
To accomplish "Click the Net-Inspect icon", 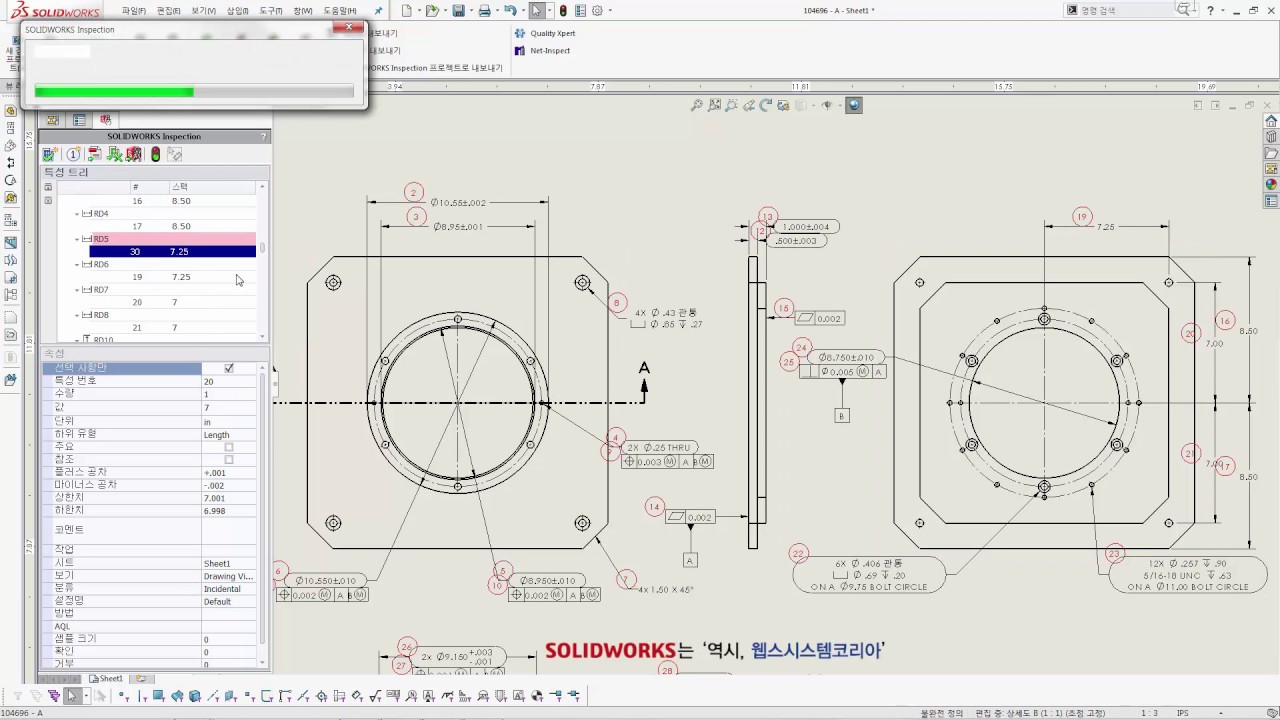I will (x=520, y=50).
